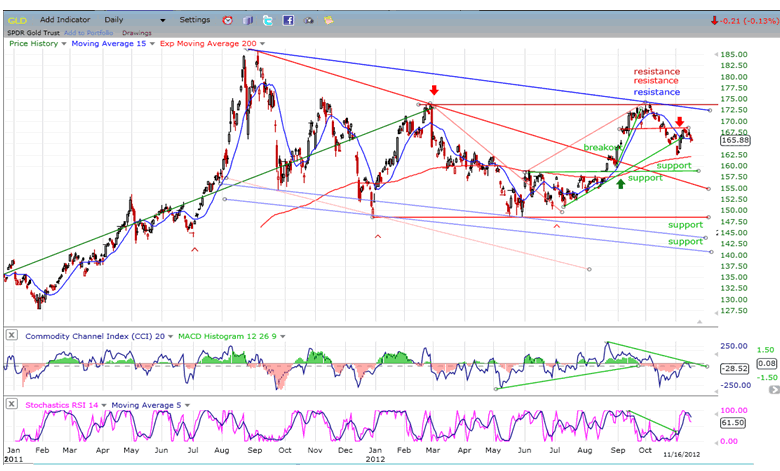Click the book icon in the toolbar
Image resolution: width=780 pixels, height=471 pixels.
click(x=248, y=20)
